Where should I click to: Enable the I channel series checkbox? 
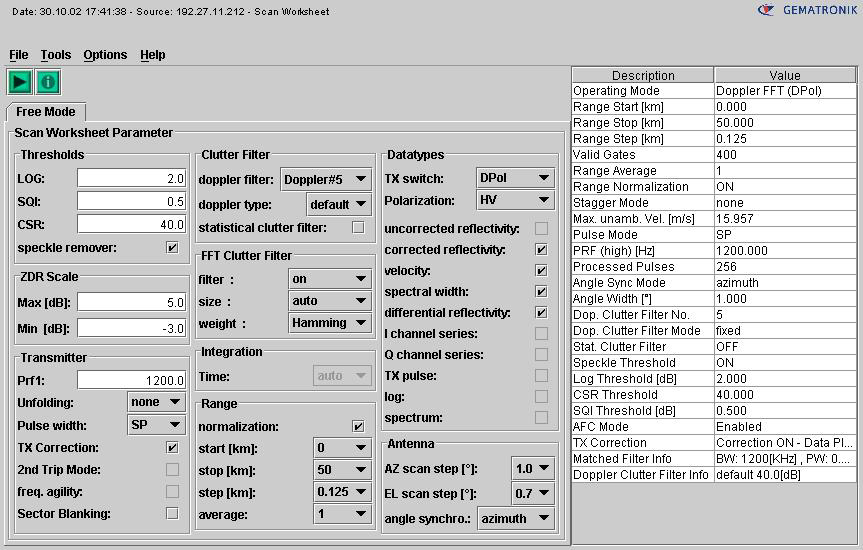click(542, 333)
